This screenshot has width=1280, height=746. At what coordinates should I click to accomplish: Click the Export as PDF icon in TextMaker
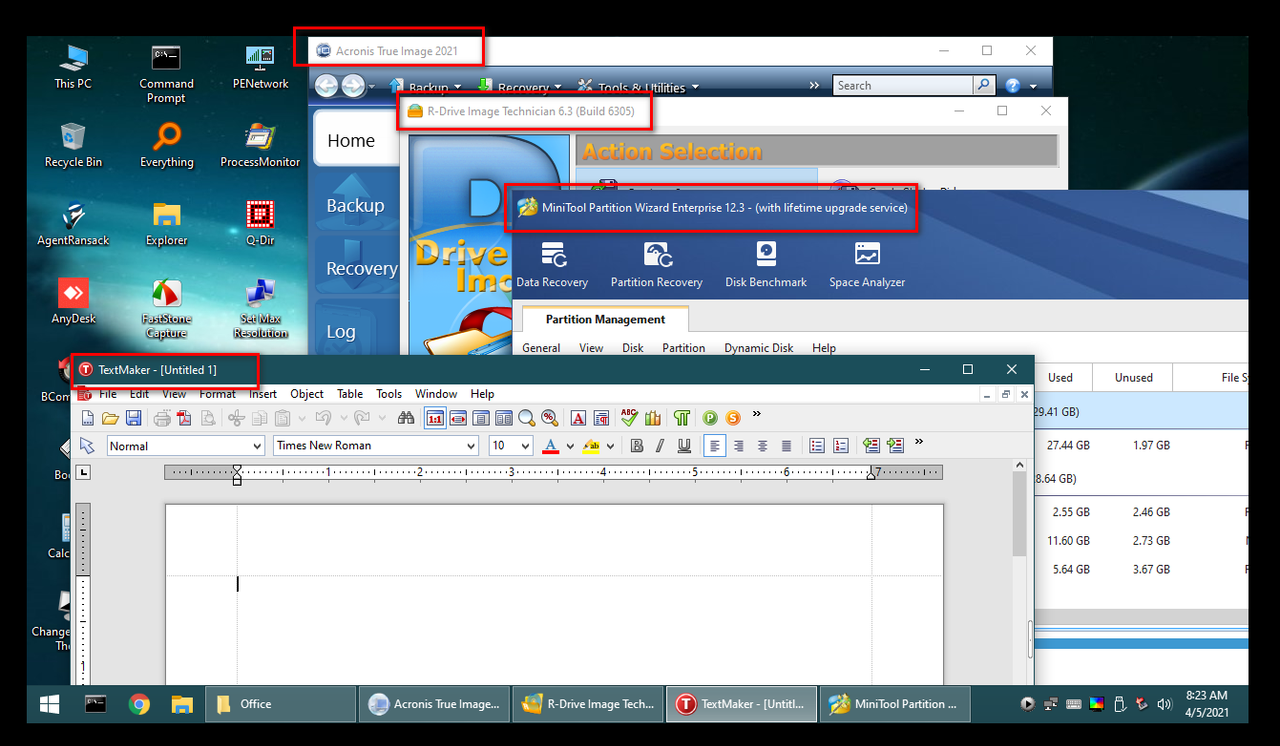[184, 418]
